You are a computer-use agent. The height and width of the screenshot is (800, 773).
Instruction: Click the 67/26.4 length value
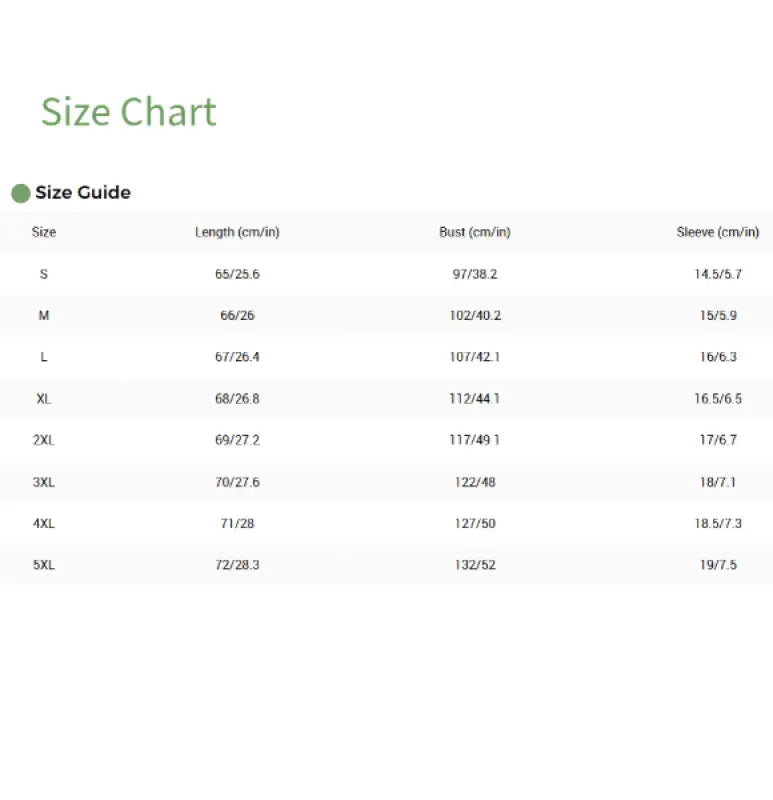(237, 357)
